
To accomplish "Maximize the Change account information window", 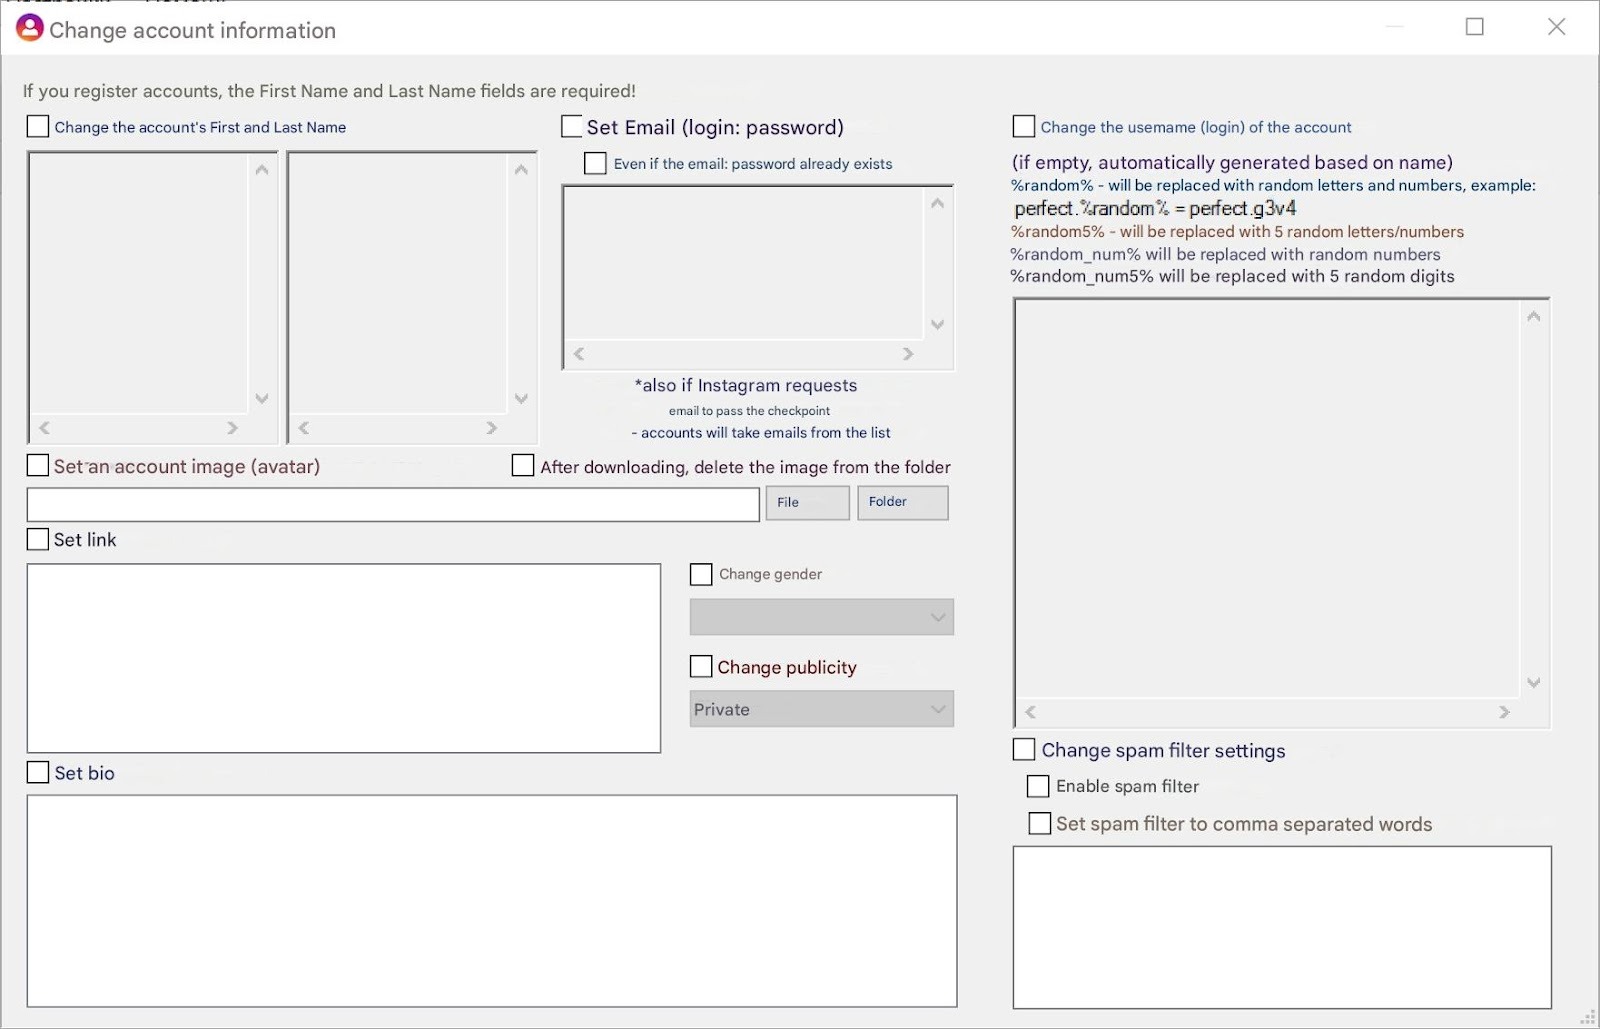I will (1475, 27).
